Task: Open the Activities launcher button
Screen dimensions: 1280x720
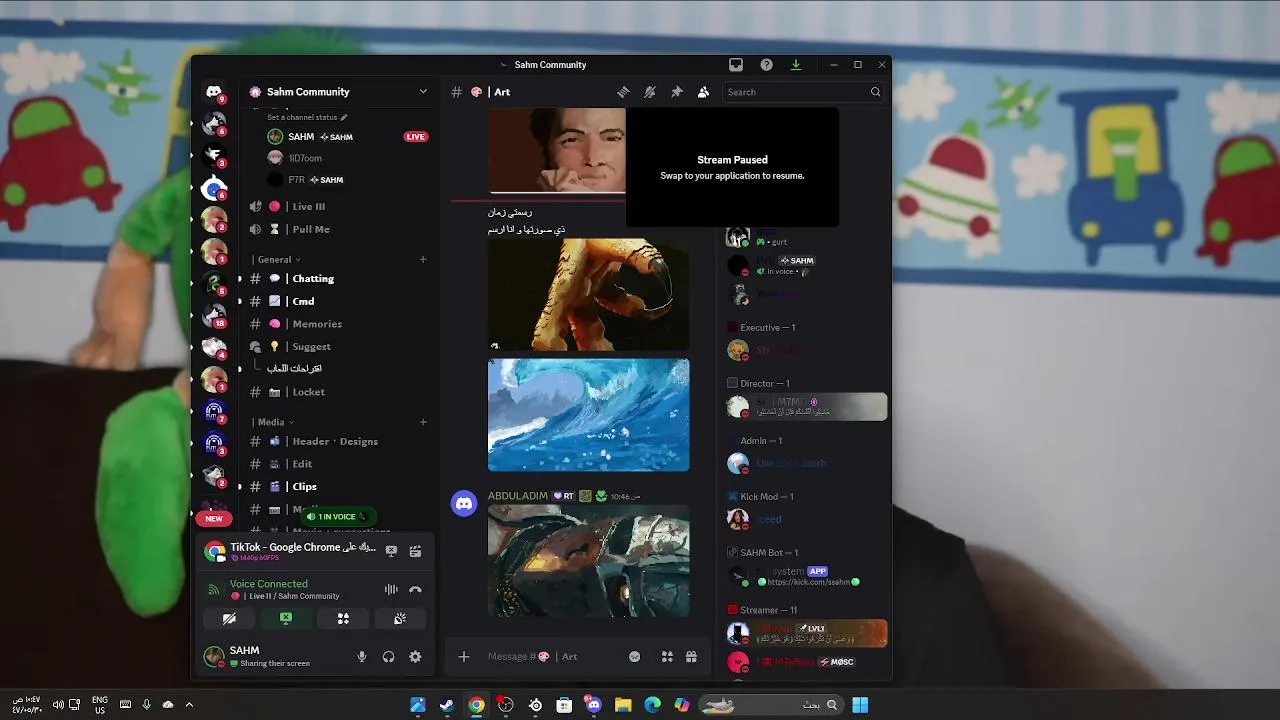Action: point(343,619)
